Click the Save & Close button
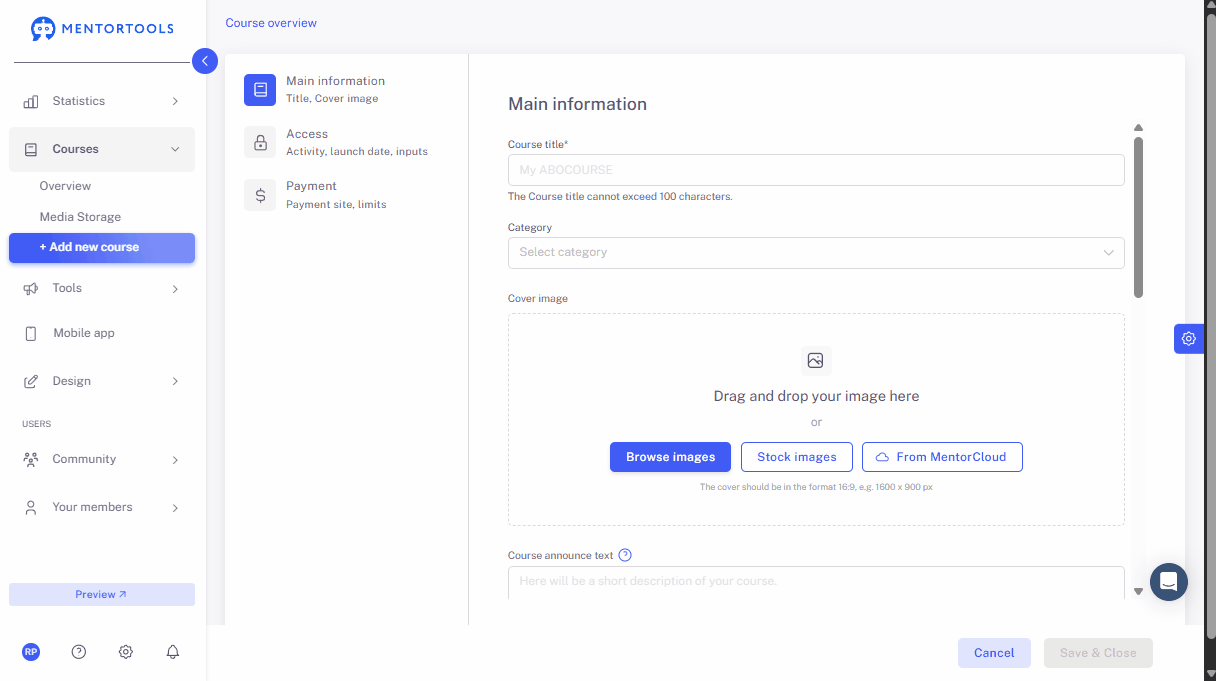 click(1098, 653)
